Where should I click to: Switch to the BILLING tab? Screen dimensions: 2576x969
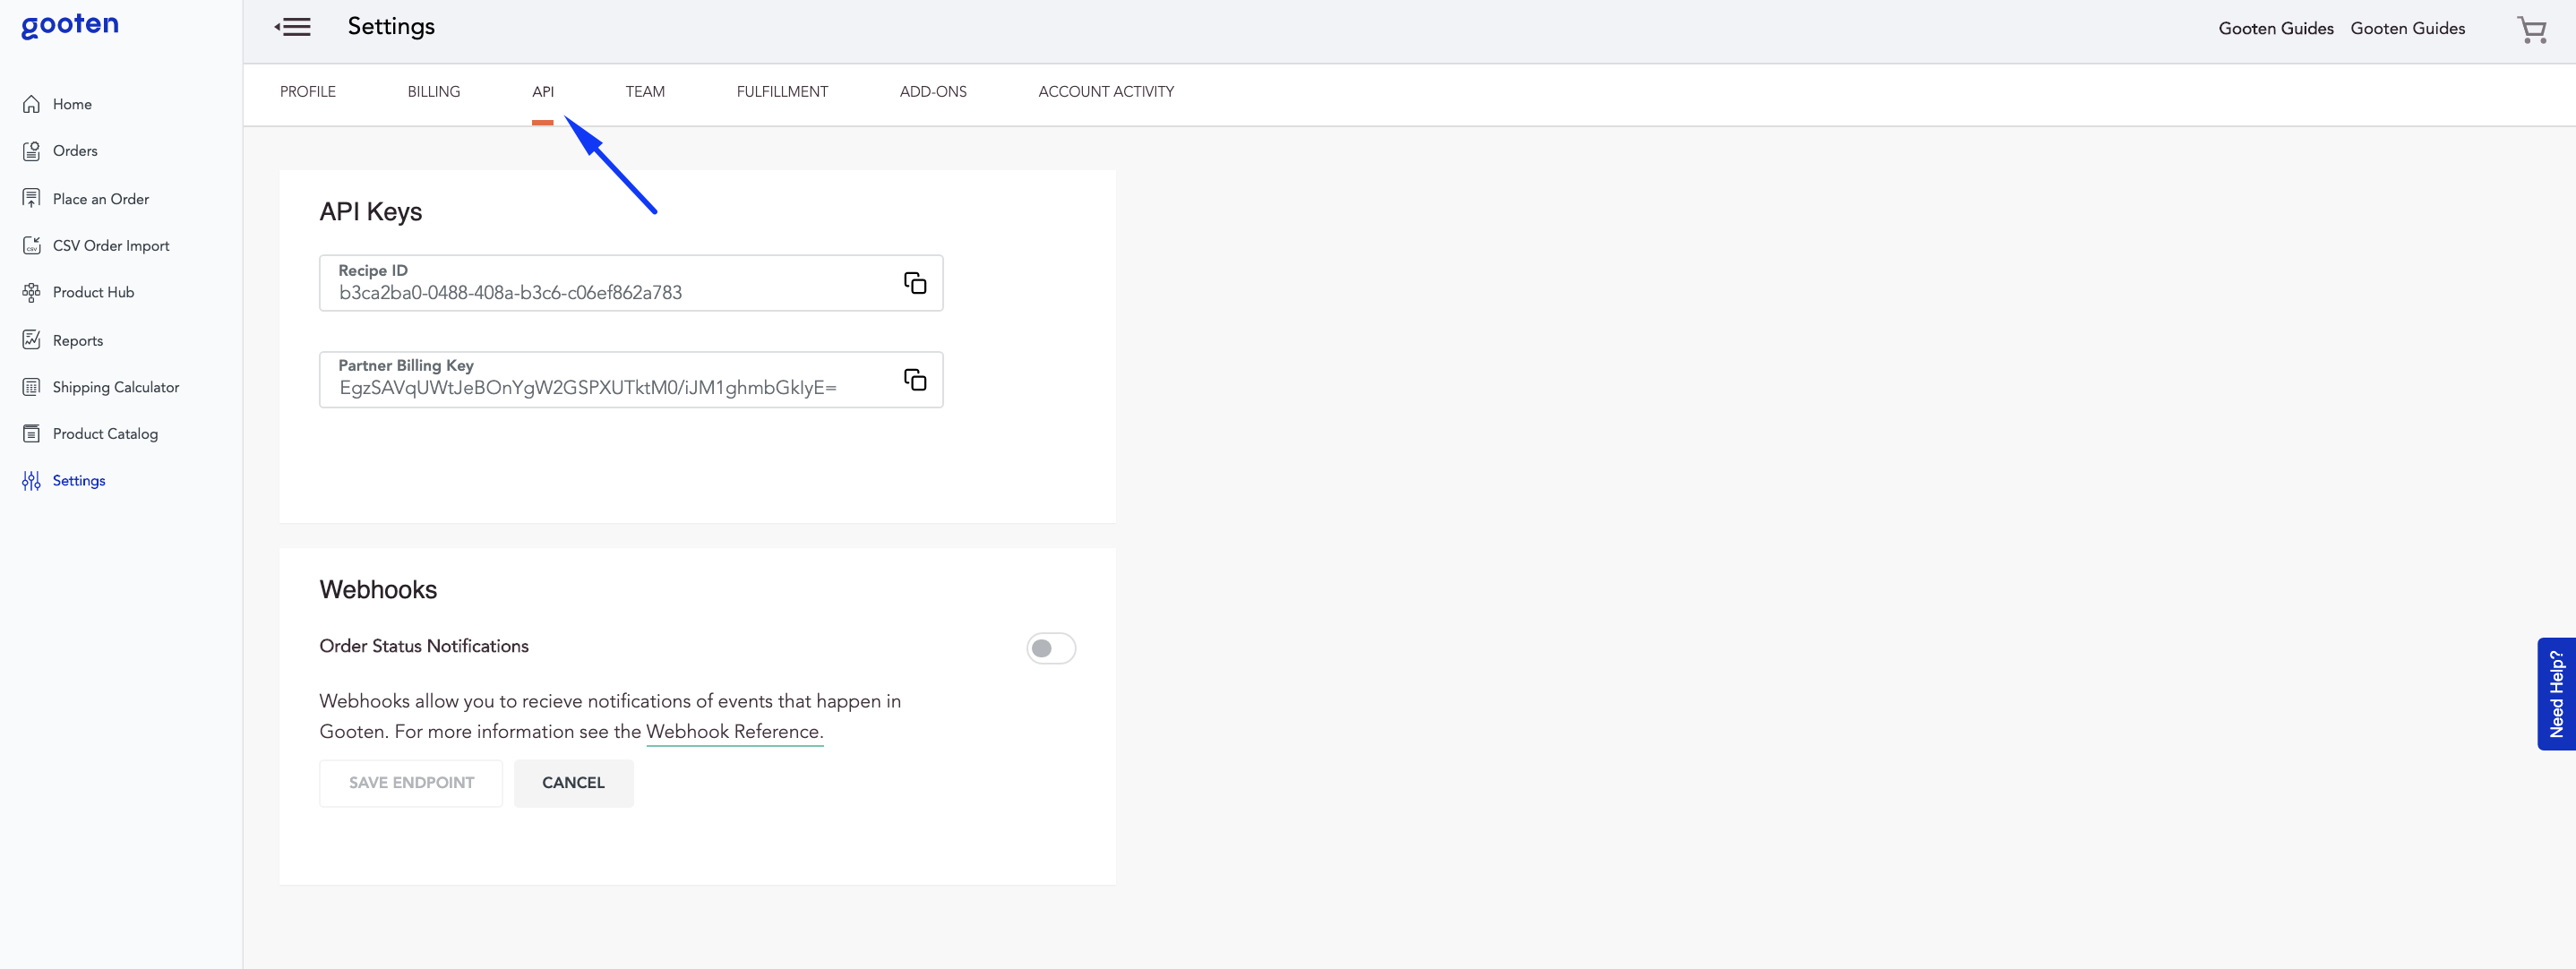[433, 92]
